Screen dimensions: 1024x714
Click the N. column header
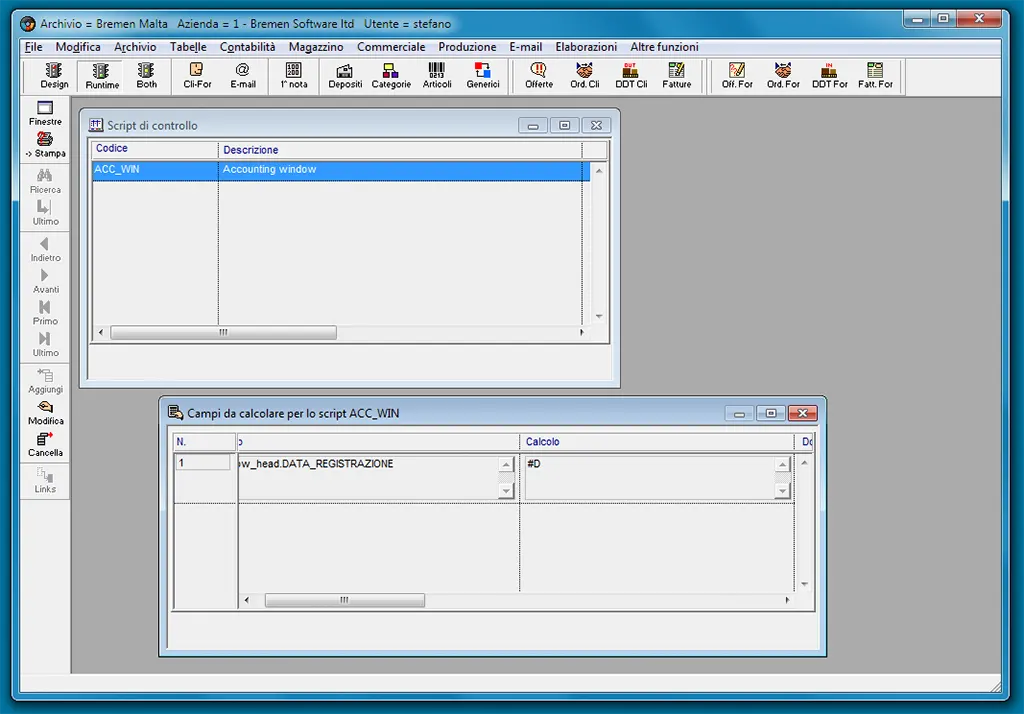point(204,442)
